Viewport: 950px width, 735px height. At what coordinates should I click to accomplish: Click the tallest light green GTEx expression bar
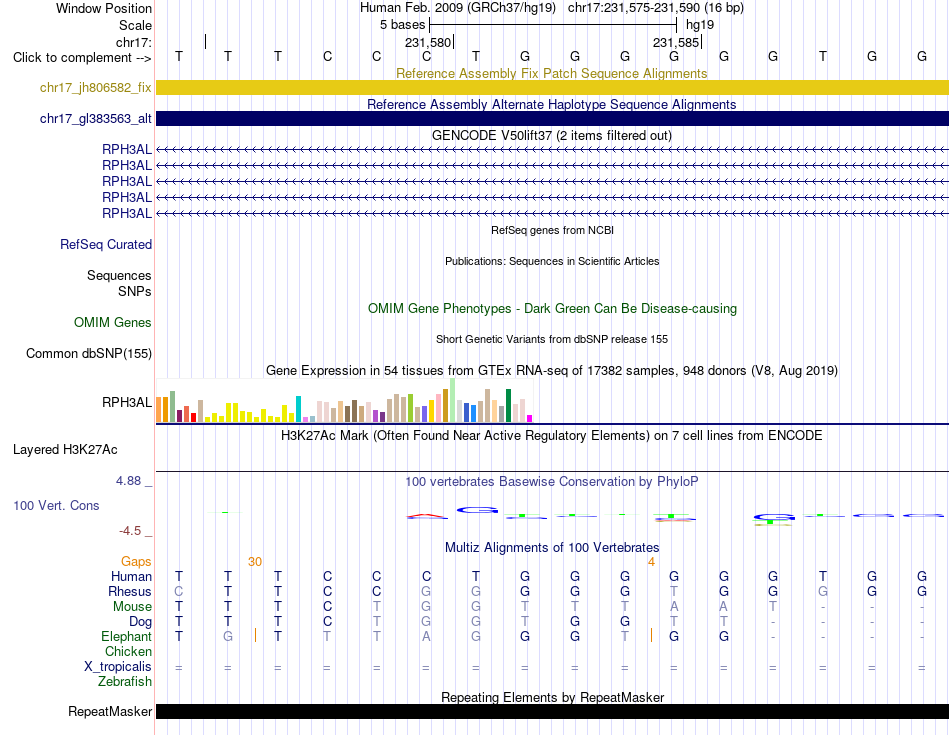pyautogui.click(x=453, y=400)
